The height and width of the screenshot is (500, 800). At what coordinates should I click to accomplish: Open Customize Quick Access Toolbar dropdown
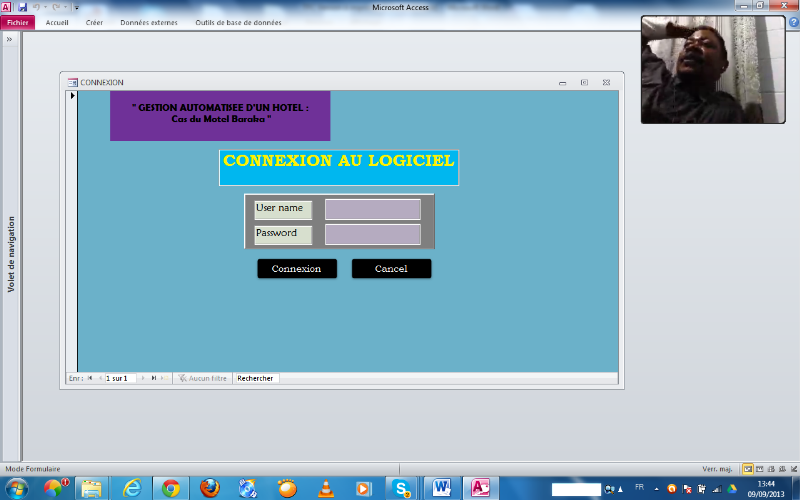(77, 8)
